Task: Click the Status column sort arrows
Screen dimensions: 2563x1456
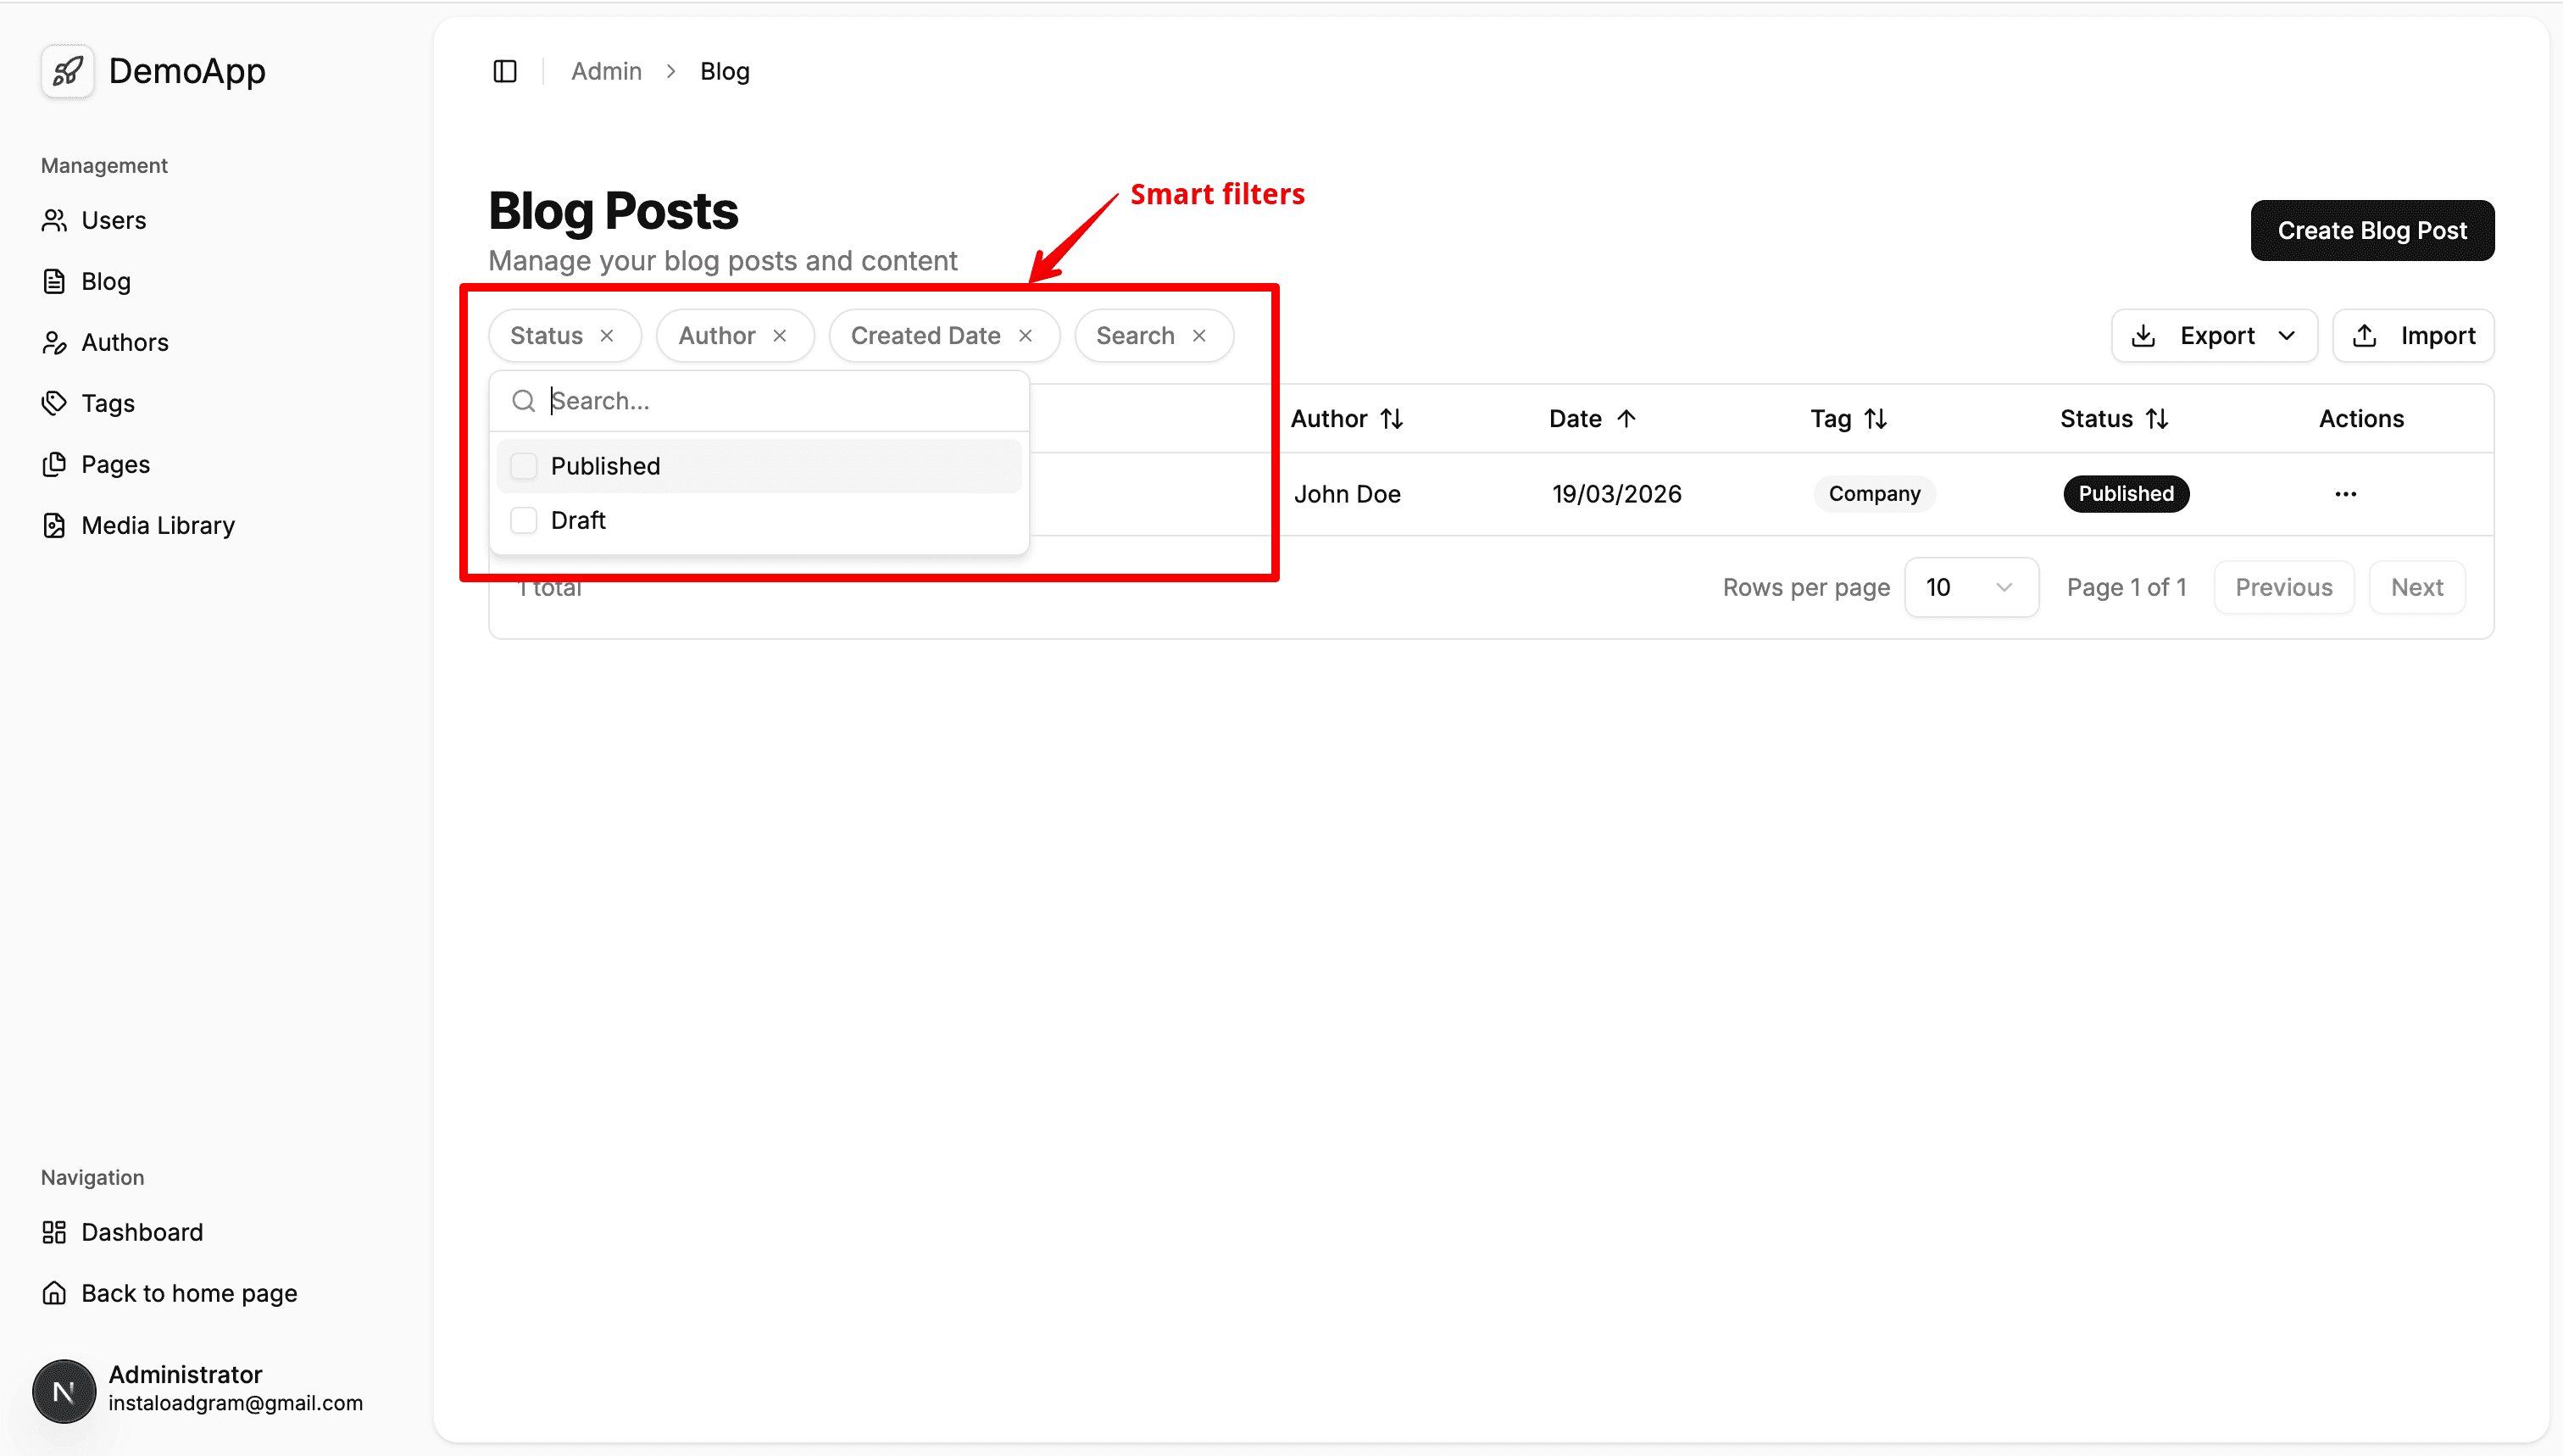Action: tap(2157, 419)
